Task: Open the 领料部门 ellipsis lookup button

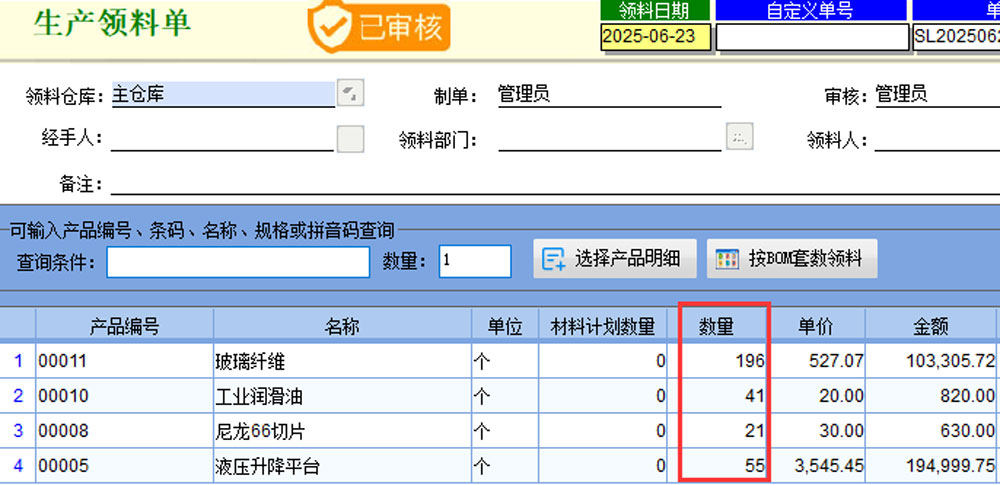Action: click(739, 137)
